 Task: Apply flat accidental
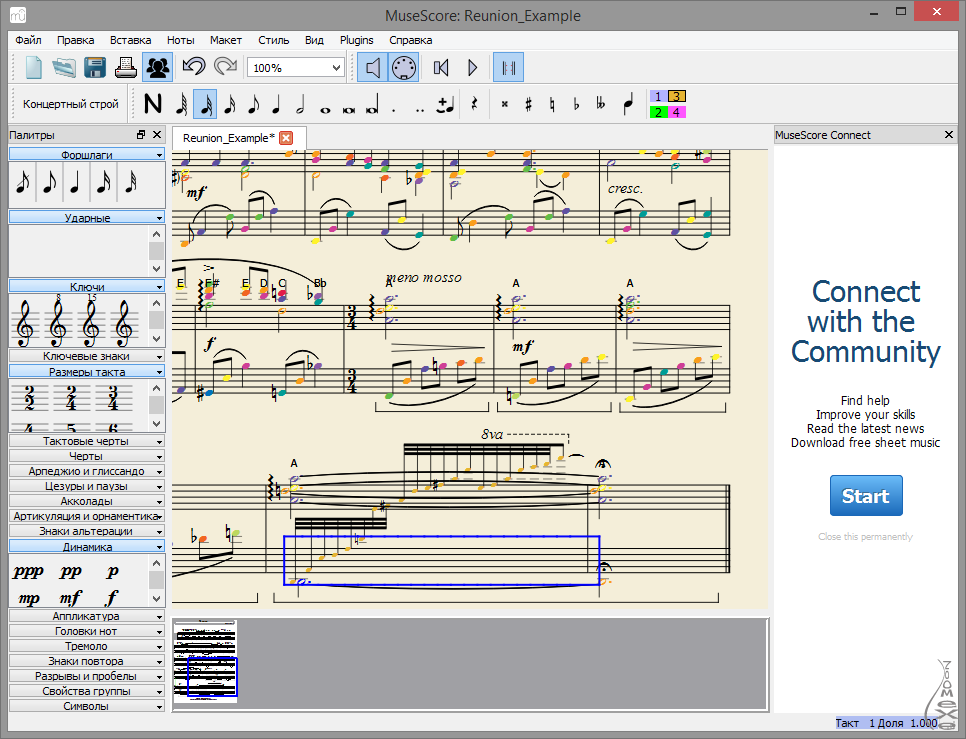577,104
